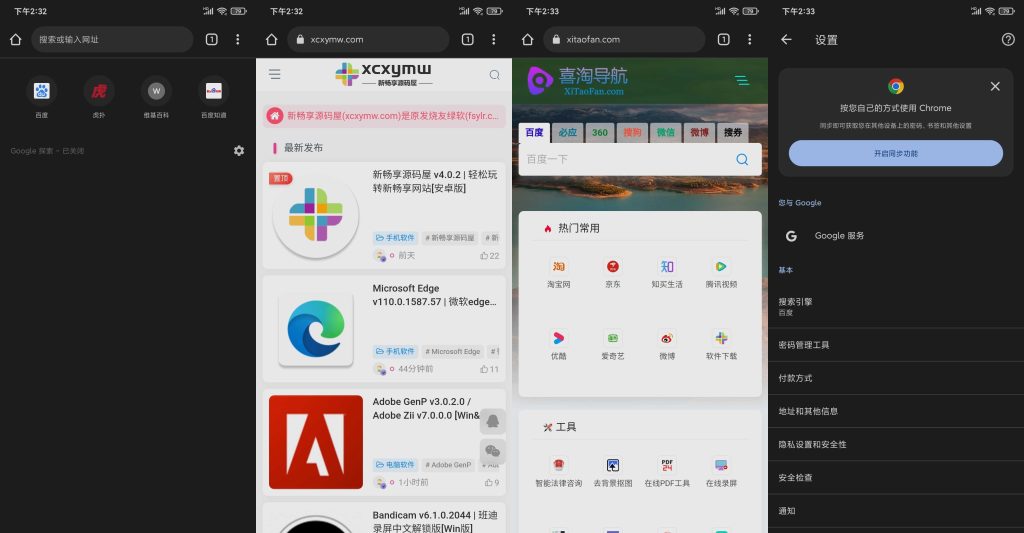The image size is (1024, 533).
Task: Tap the home icon beside the xcxymw.com address
Action: coord(272,39)
